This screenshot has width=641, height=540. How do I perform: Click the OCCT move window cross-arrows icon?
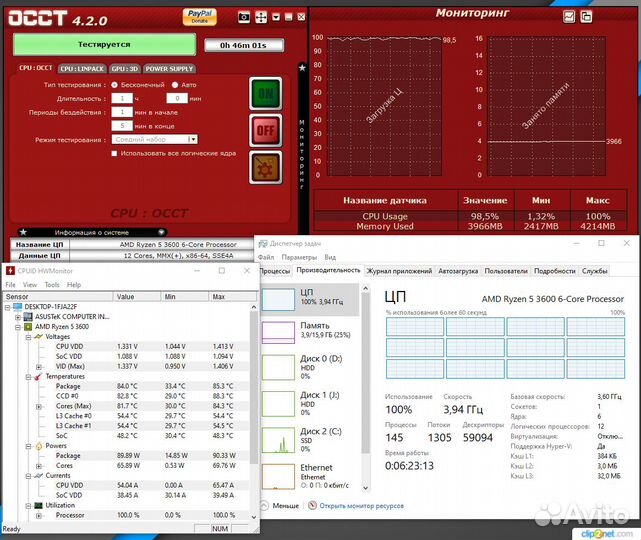(261, 17)
